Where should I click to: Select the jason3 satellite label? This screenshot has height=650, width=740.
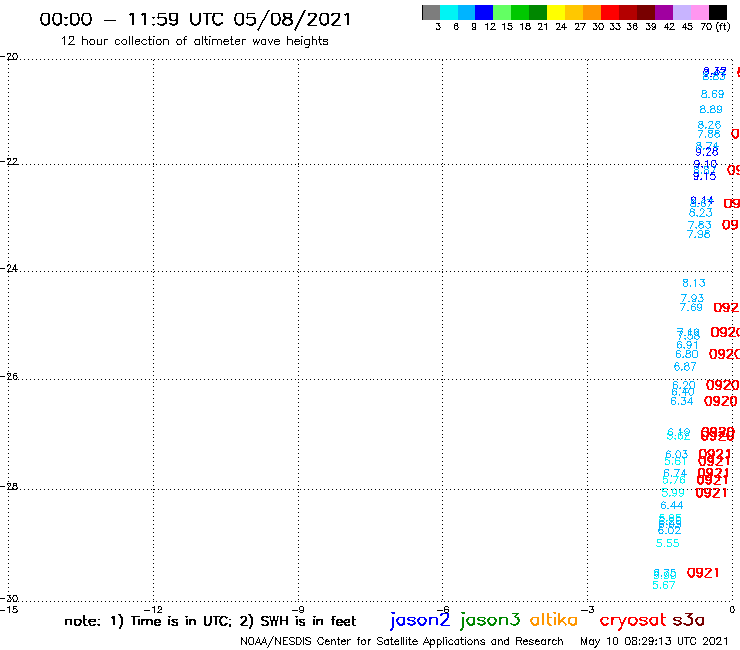click(x=490, y=620)
